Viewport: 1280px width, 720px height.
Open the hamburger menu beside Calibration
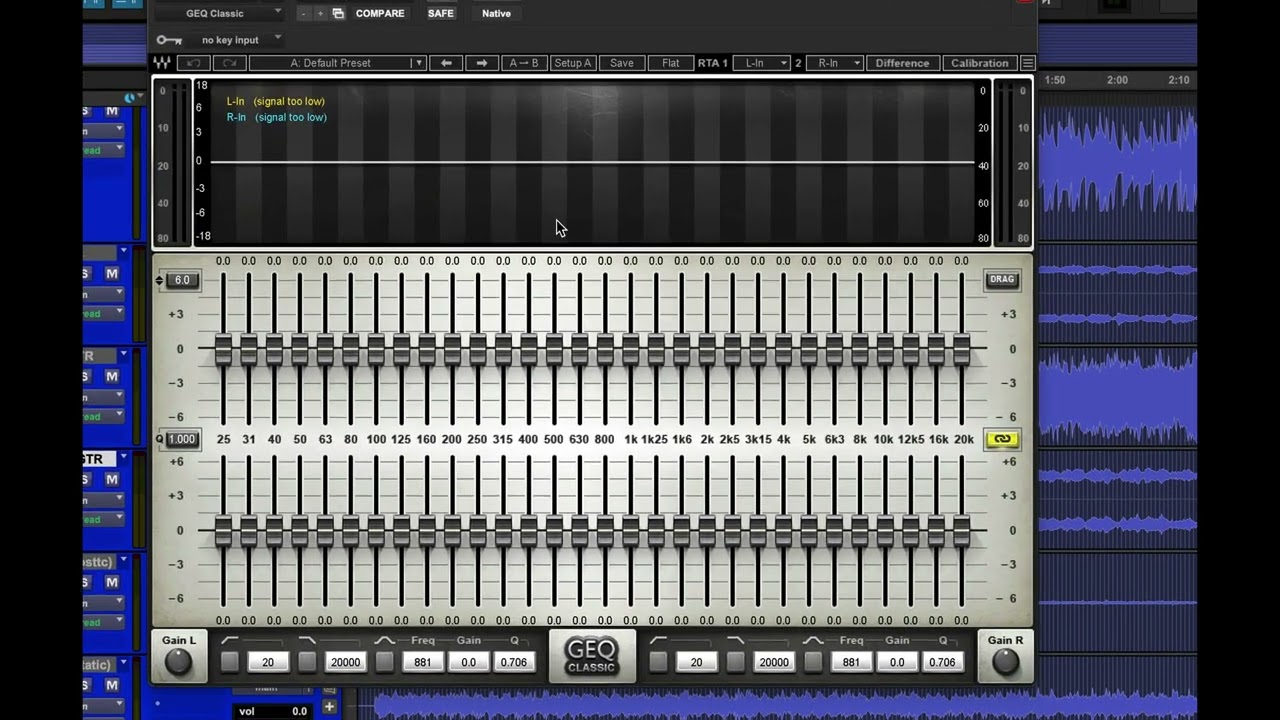1027,63
